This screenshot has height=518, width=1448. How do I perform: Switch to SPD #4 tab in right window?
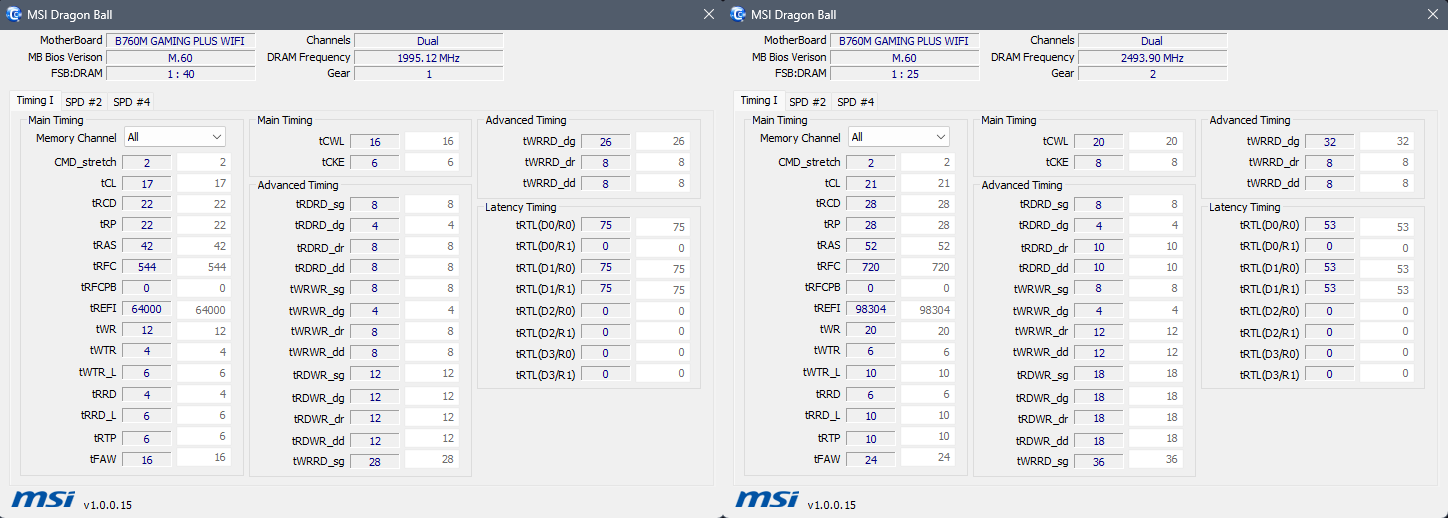click(856, 102)
